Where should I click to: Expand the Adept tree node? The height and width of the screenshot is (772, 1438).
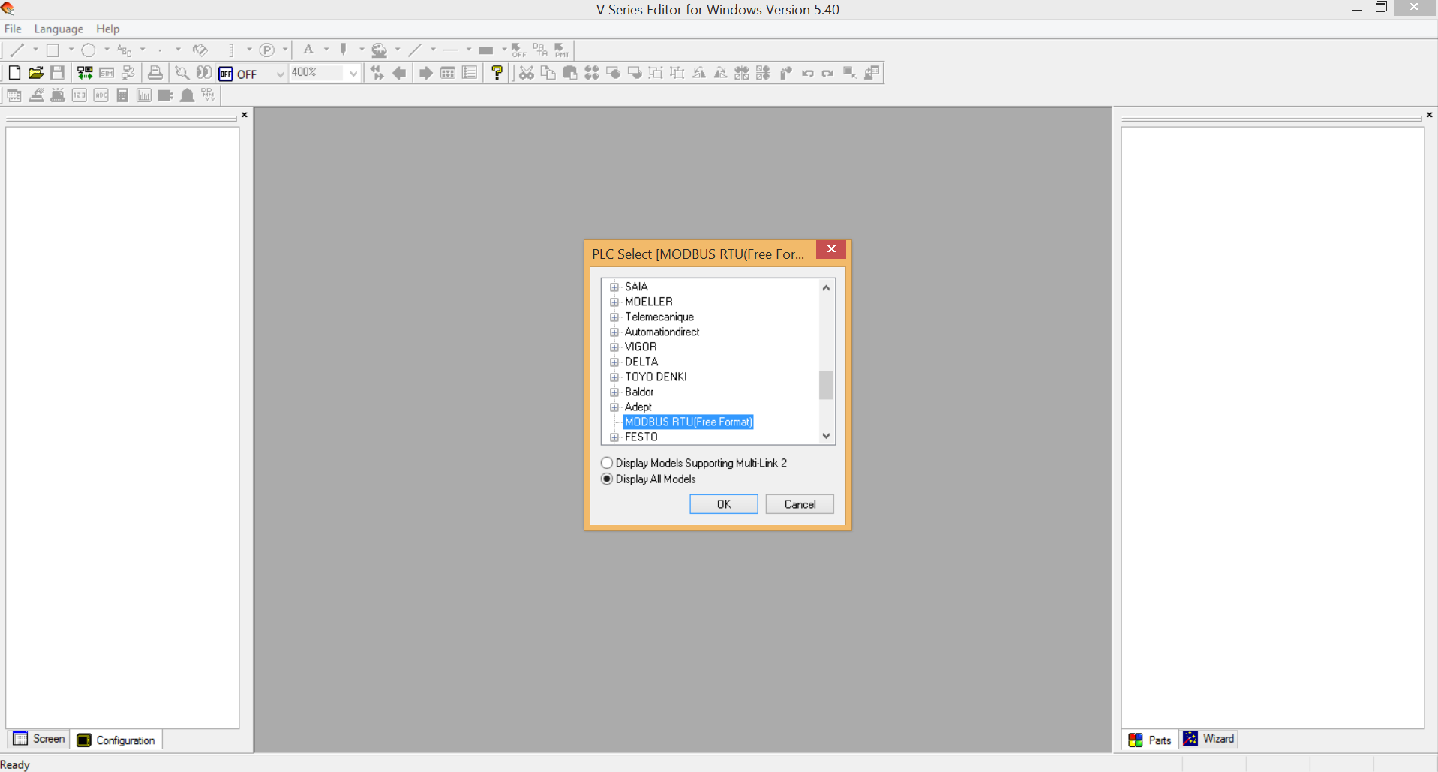coord(614,407)
